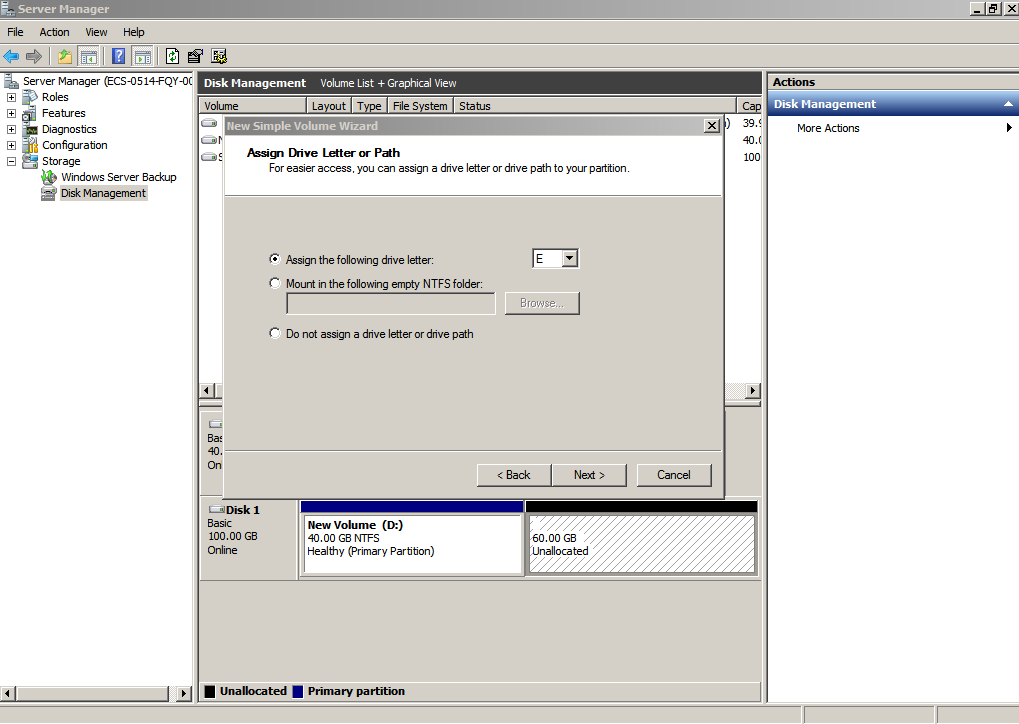Click the Refresh toolbar icon
1019x724 pixels.
click(x=172, y=57)
